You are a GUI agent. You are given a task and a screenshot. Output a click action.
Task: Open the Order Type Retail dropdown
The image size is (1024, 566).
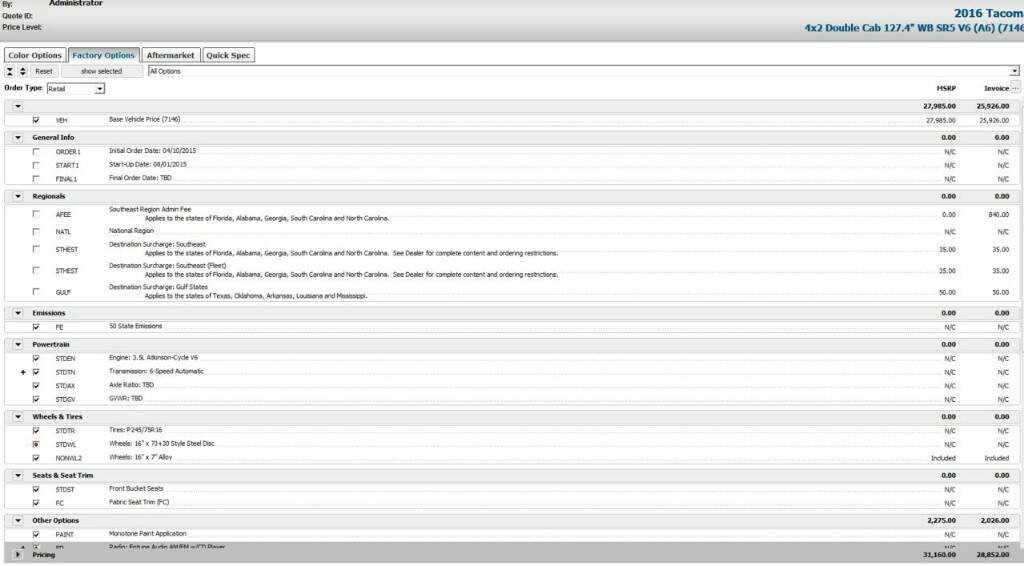pyautogui.click(x=99, y=89)
